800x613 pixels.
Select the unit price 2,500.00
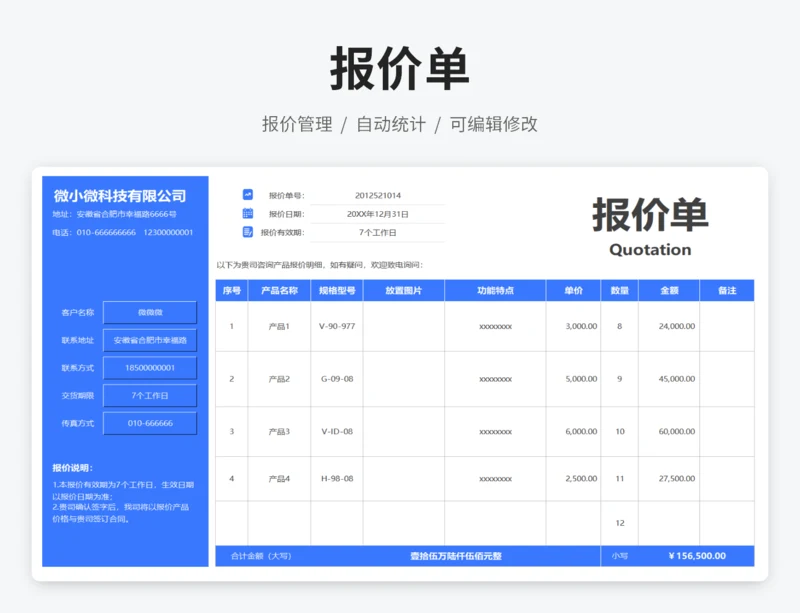tap(573, 478)
